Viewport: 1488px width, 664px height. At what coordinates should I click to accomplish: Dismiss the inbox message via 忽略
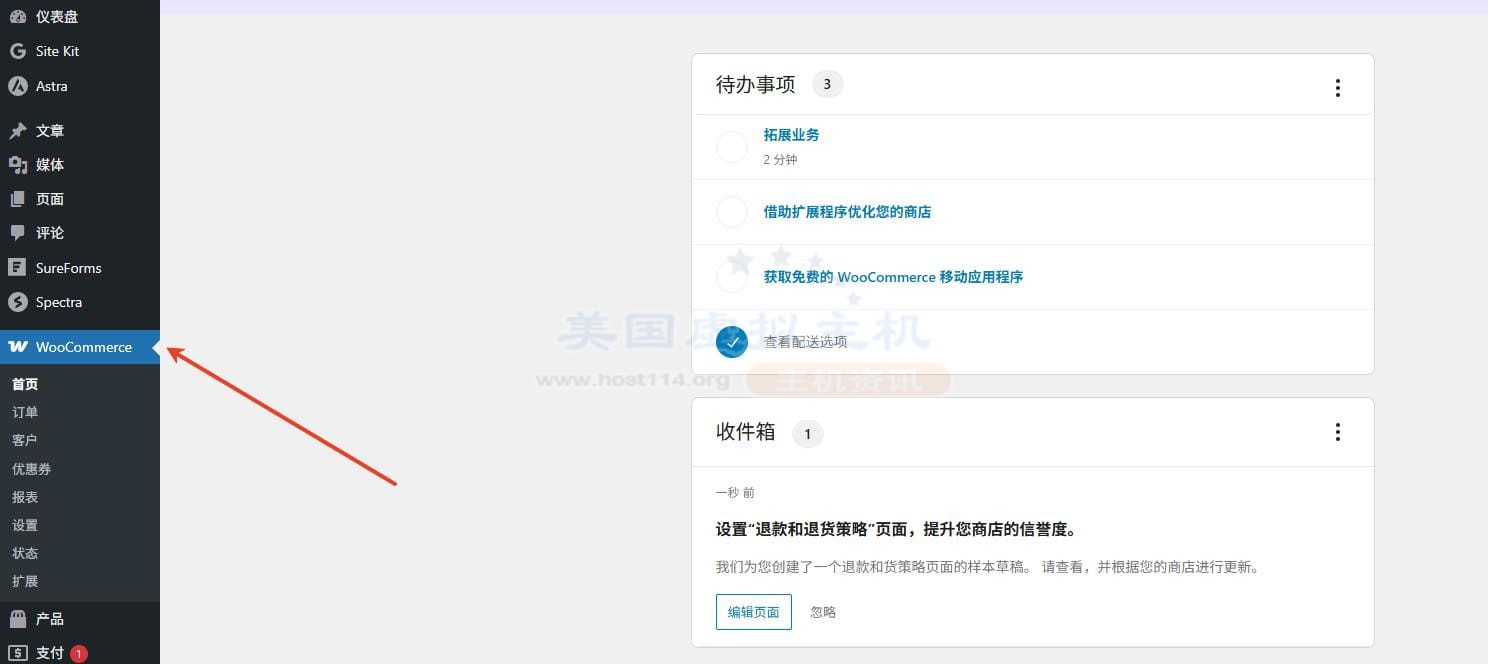point(822,611)
